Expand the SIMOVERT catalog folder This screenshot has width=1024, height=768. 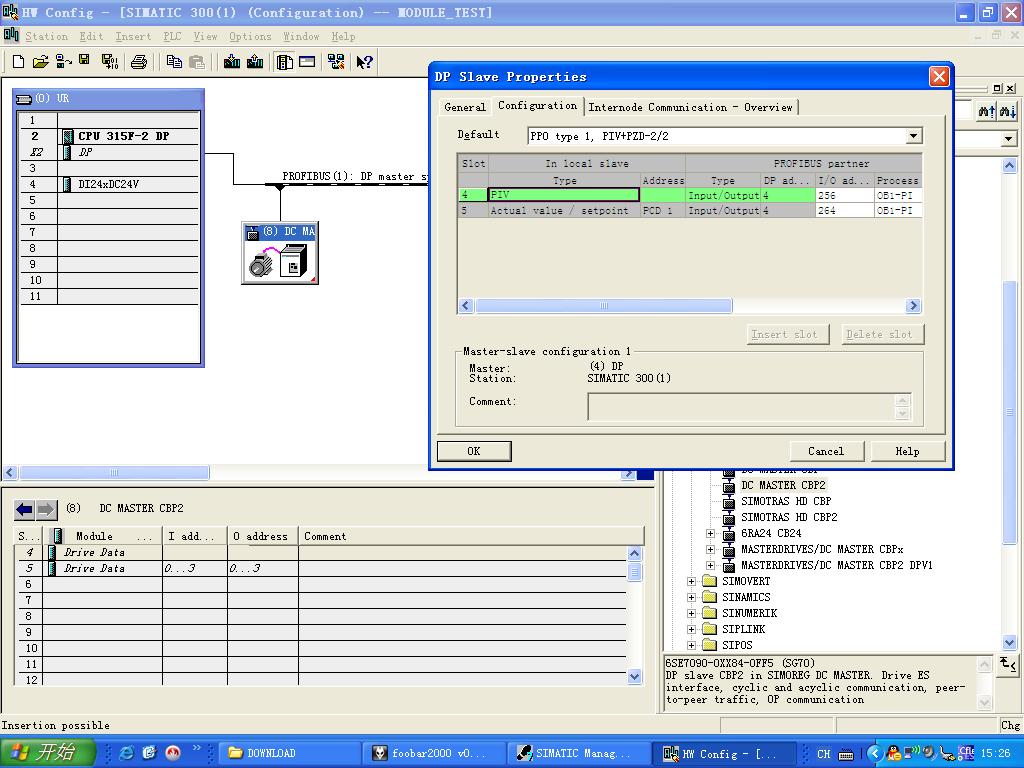(691, 581)
